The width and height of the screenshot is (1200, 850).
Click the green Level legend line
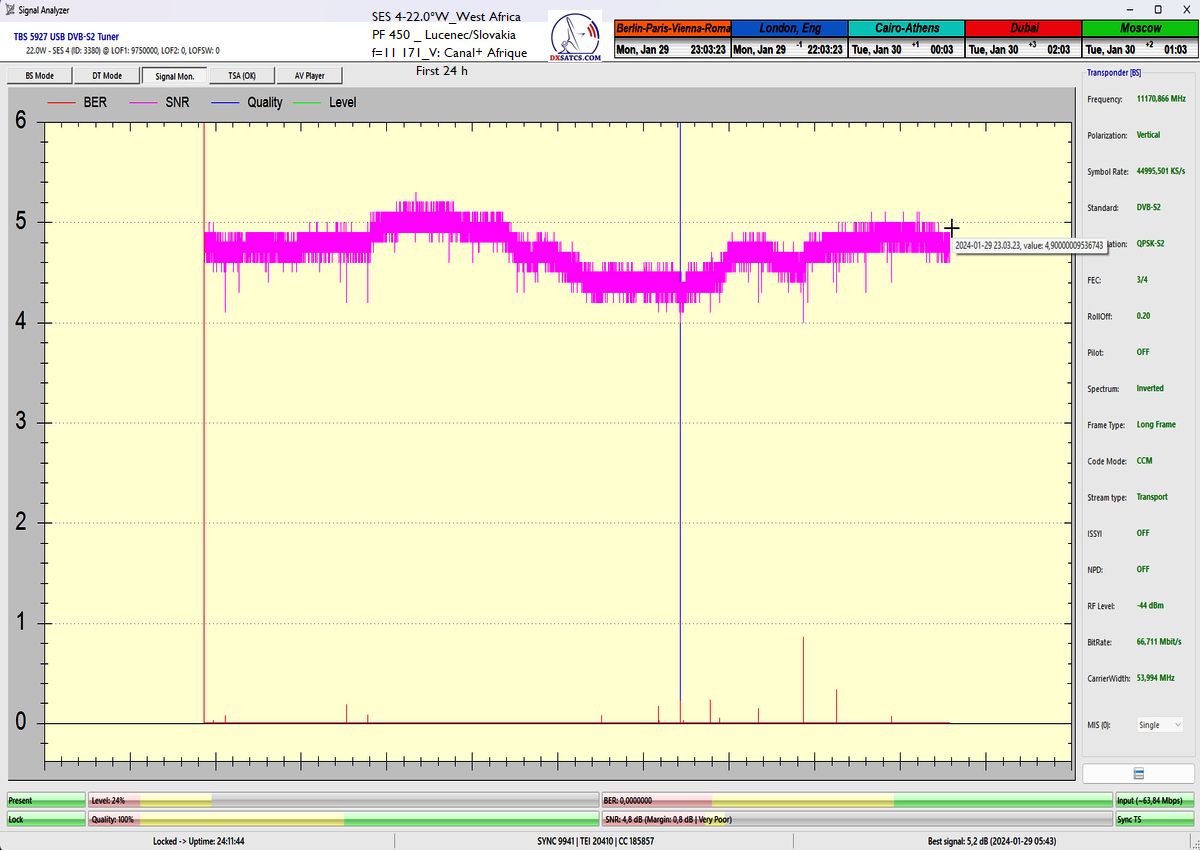point(310,103)
